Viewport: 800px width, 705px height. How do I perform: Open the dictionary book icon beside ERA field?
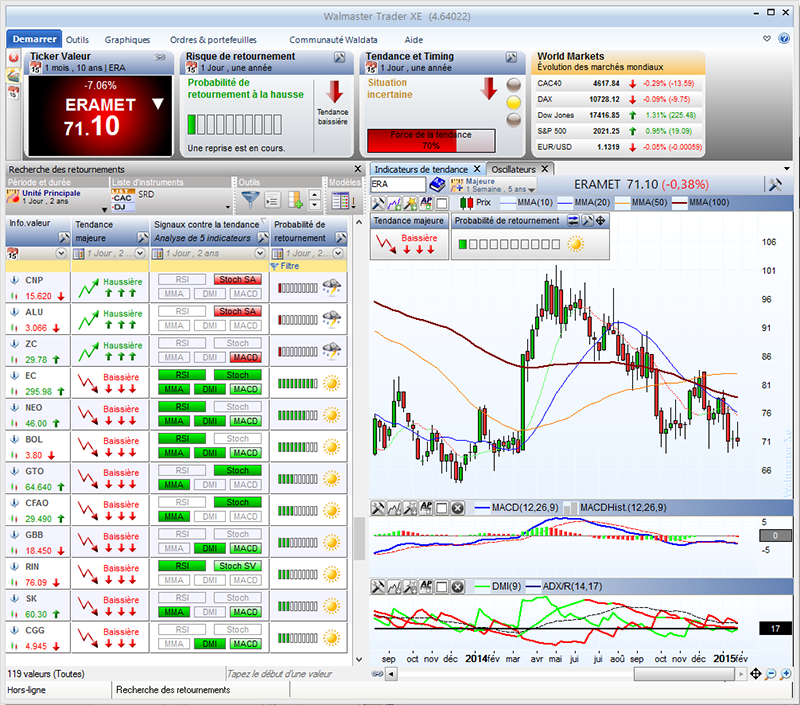[437, 185]
